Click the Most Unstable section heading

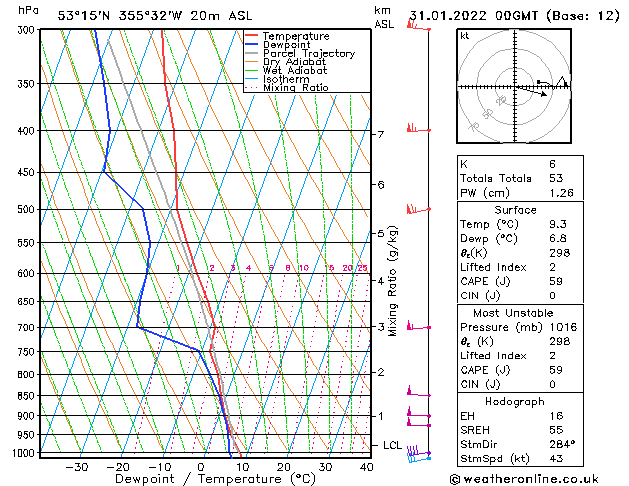[513, 313]
